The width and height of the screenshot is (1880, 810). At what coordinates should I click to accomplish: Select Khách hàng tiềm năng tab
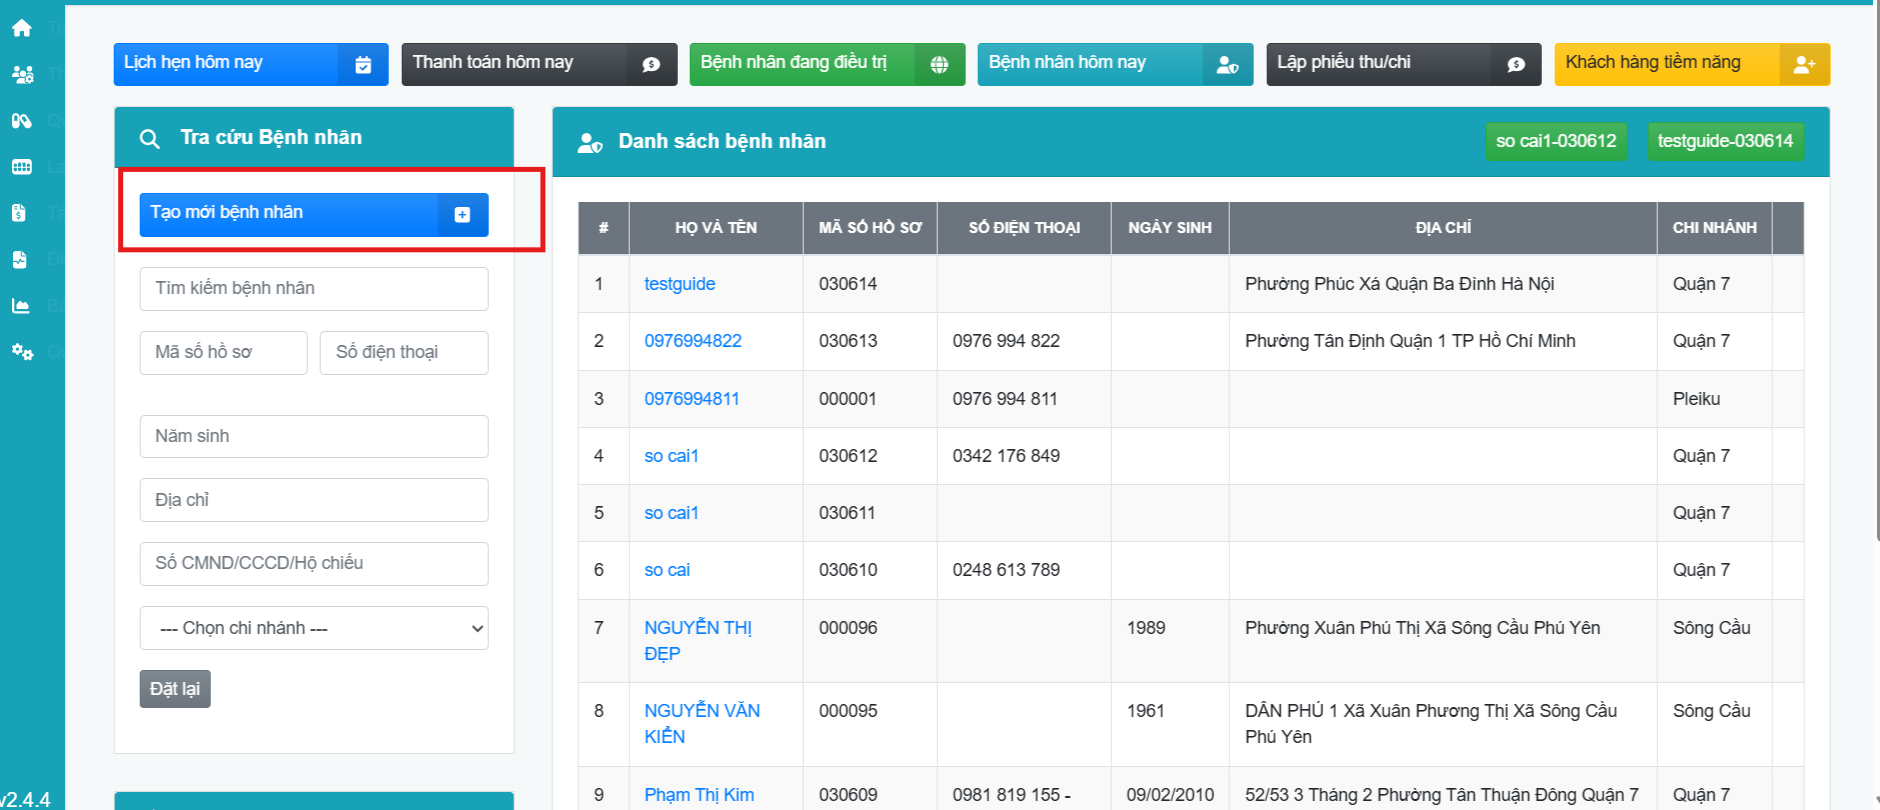(x=1691, y=64)
